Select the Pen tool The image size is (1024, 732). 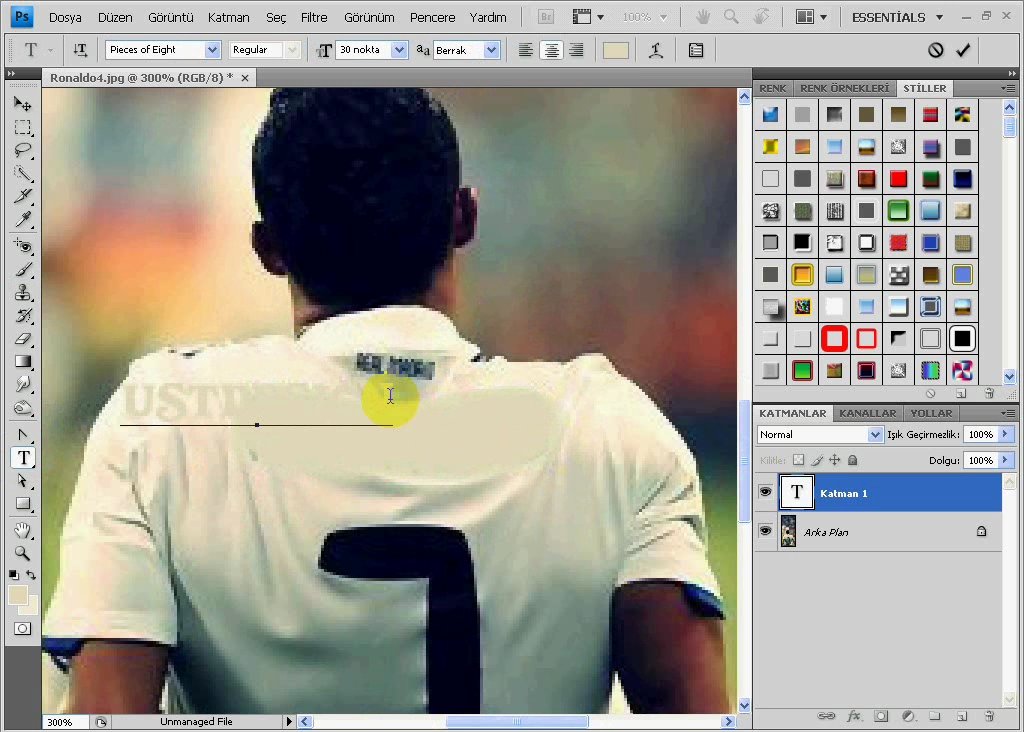tap(23, 434)
